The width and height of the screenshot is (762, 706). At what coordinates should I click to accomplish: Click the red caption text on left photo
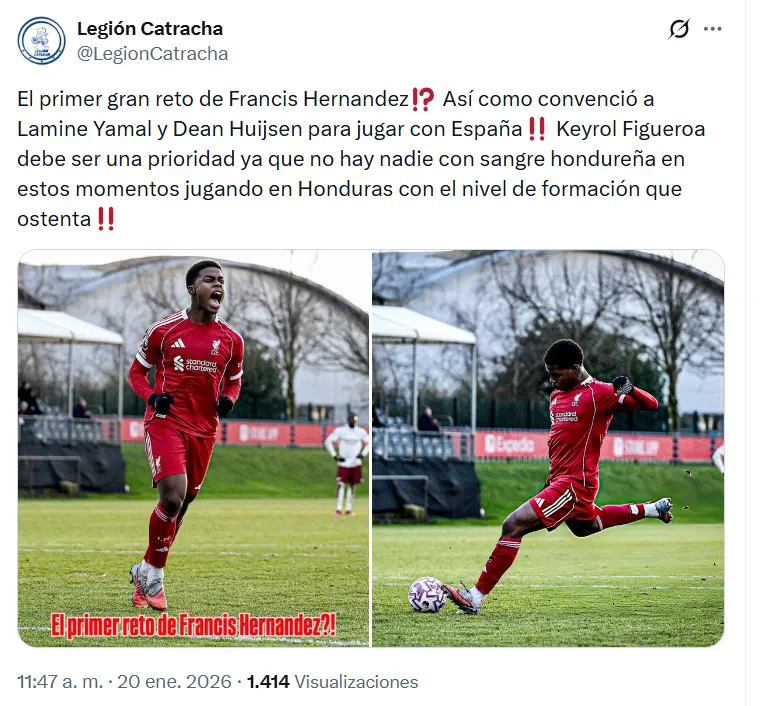tap(193, 625)
